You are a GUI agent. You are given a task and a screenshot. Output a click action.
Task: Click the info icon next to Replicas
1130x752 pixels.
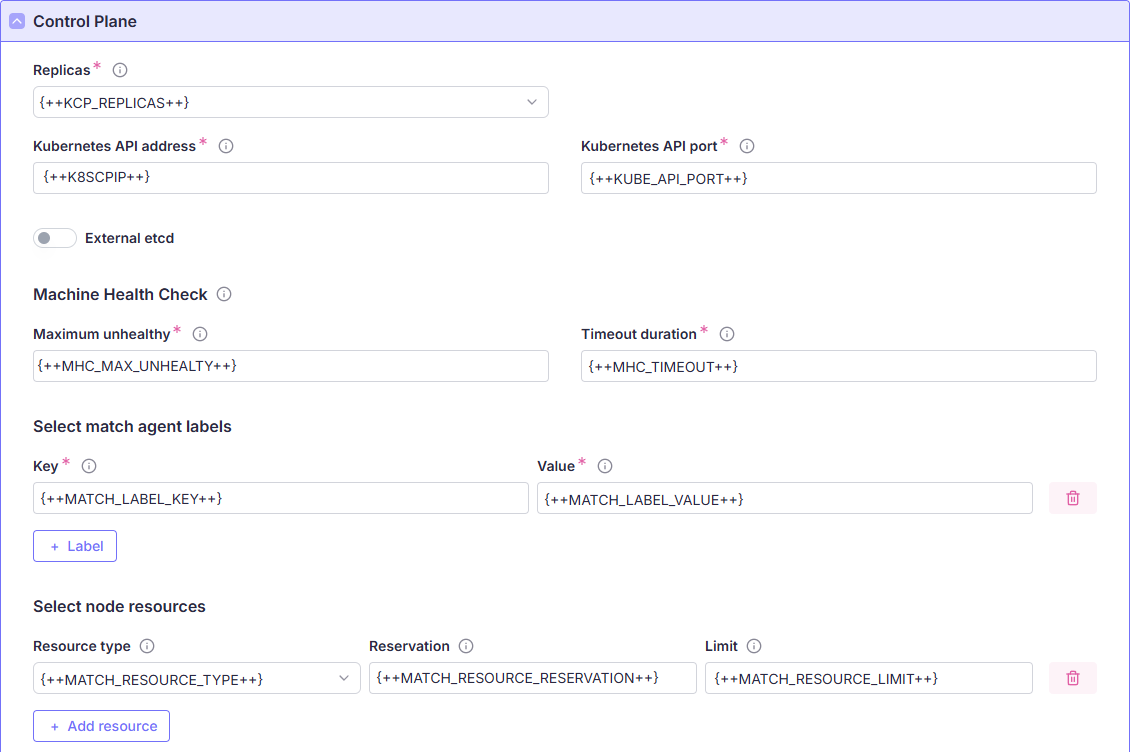tap(120, 70)
